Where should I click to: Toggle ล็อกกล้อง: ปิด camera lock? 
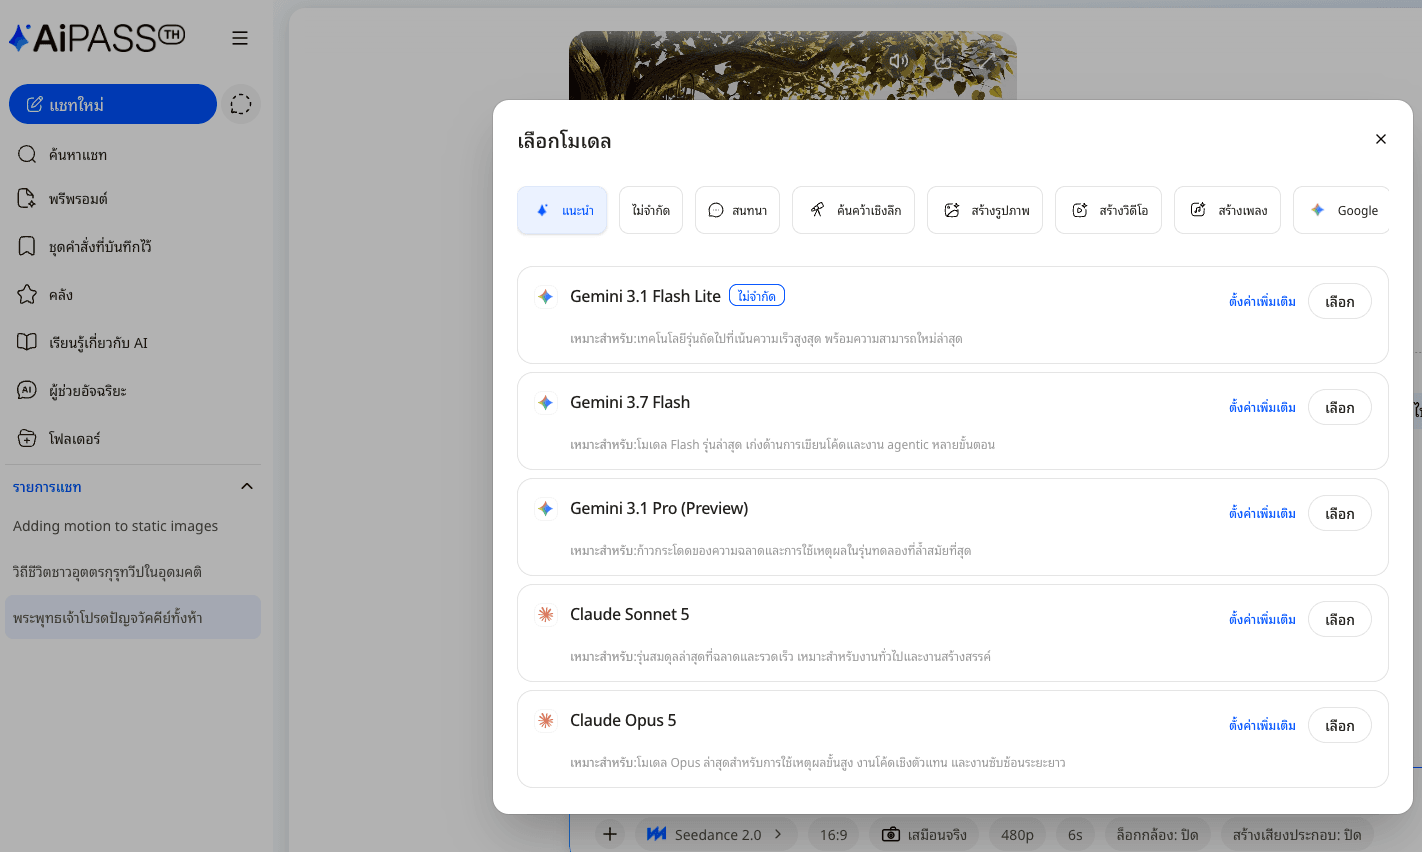click(1157, 834)
